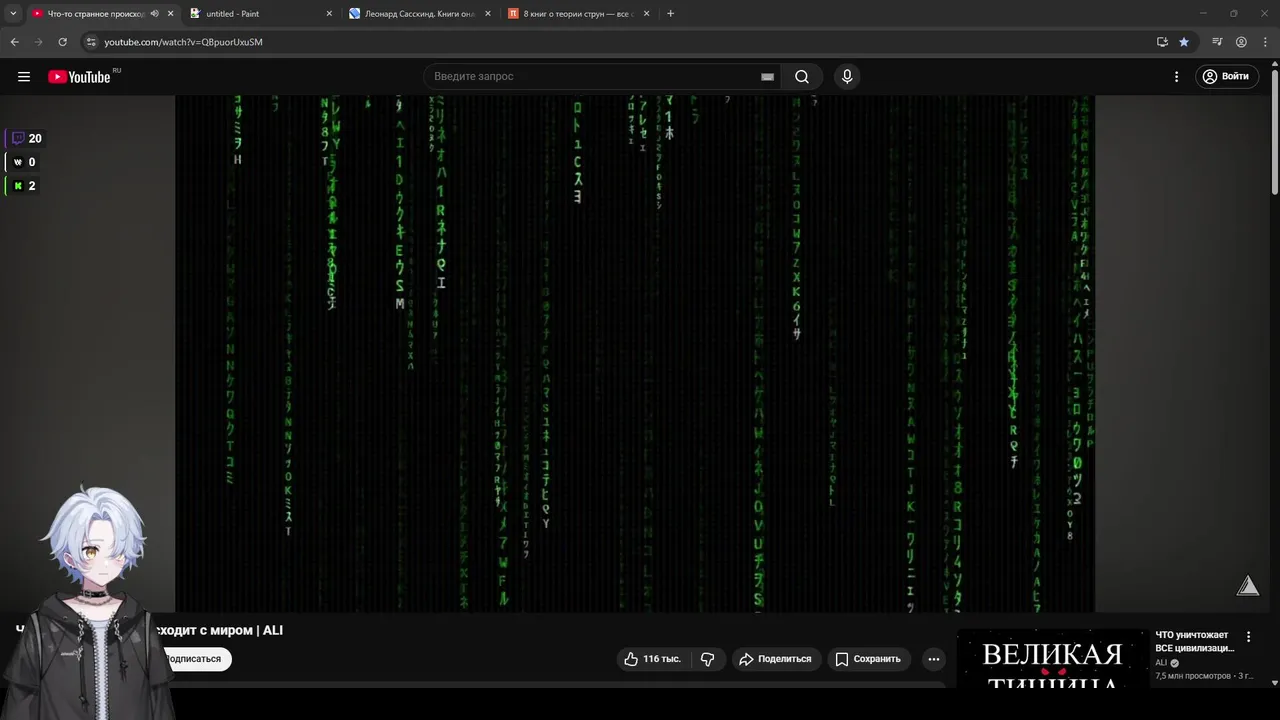Open the browser profile icon
Image resolution: width=1280 pixels, height=720 pixels.
tap(1241, 42)
